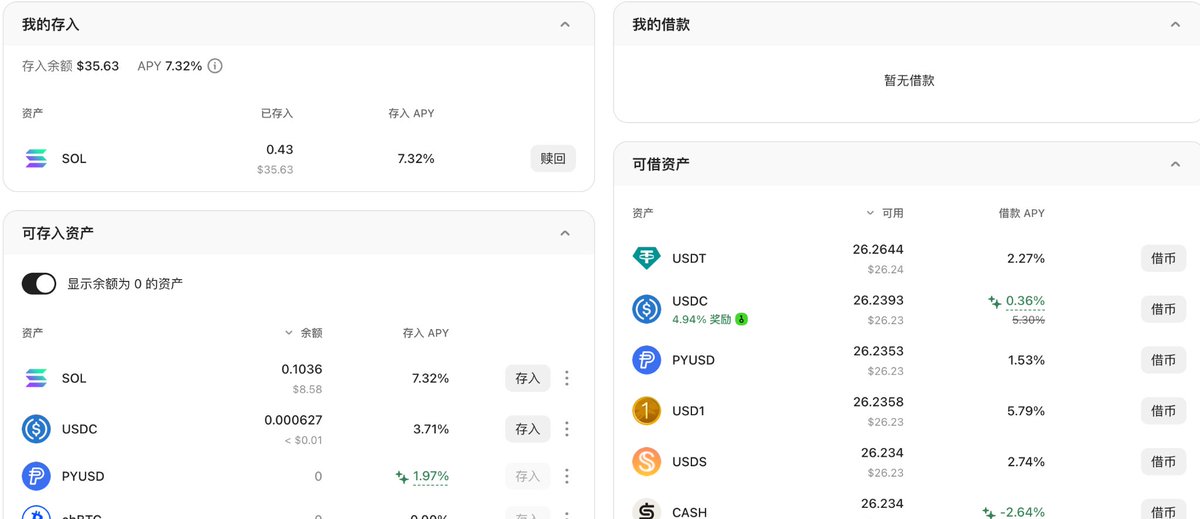Collapse the 可借资产 panel
1200x519 pixels.
[x=1175, y=164]
